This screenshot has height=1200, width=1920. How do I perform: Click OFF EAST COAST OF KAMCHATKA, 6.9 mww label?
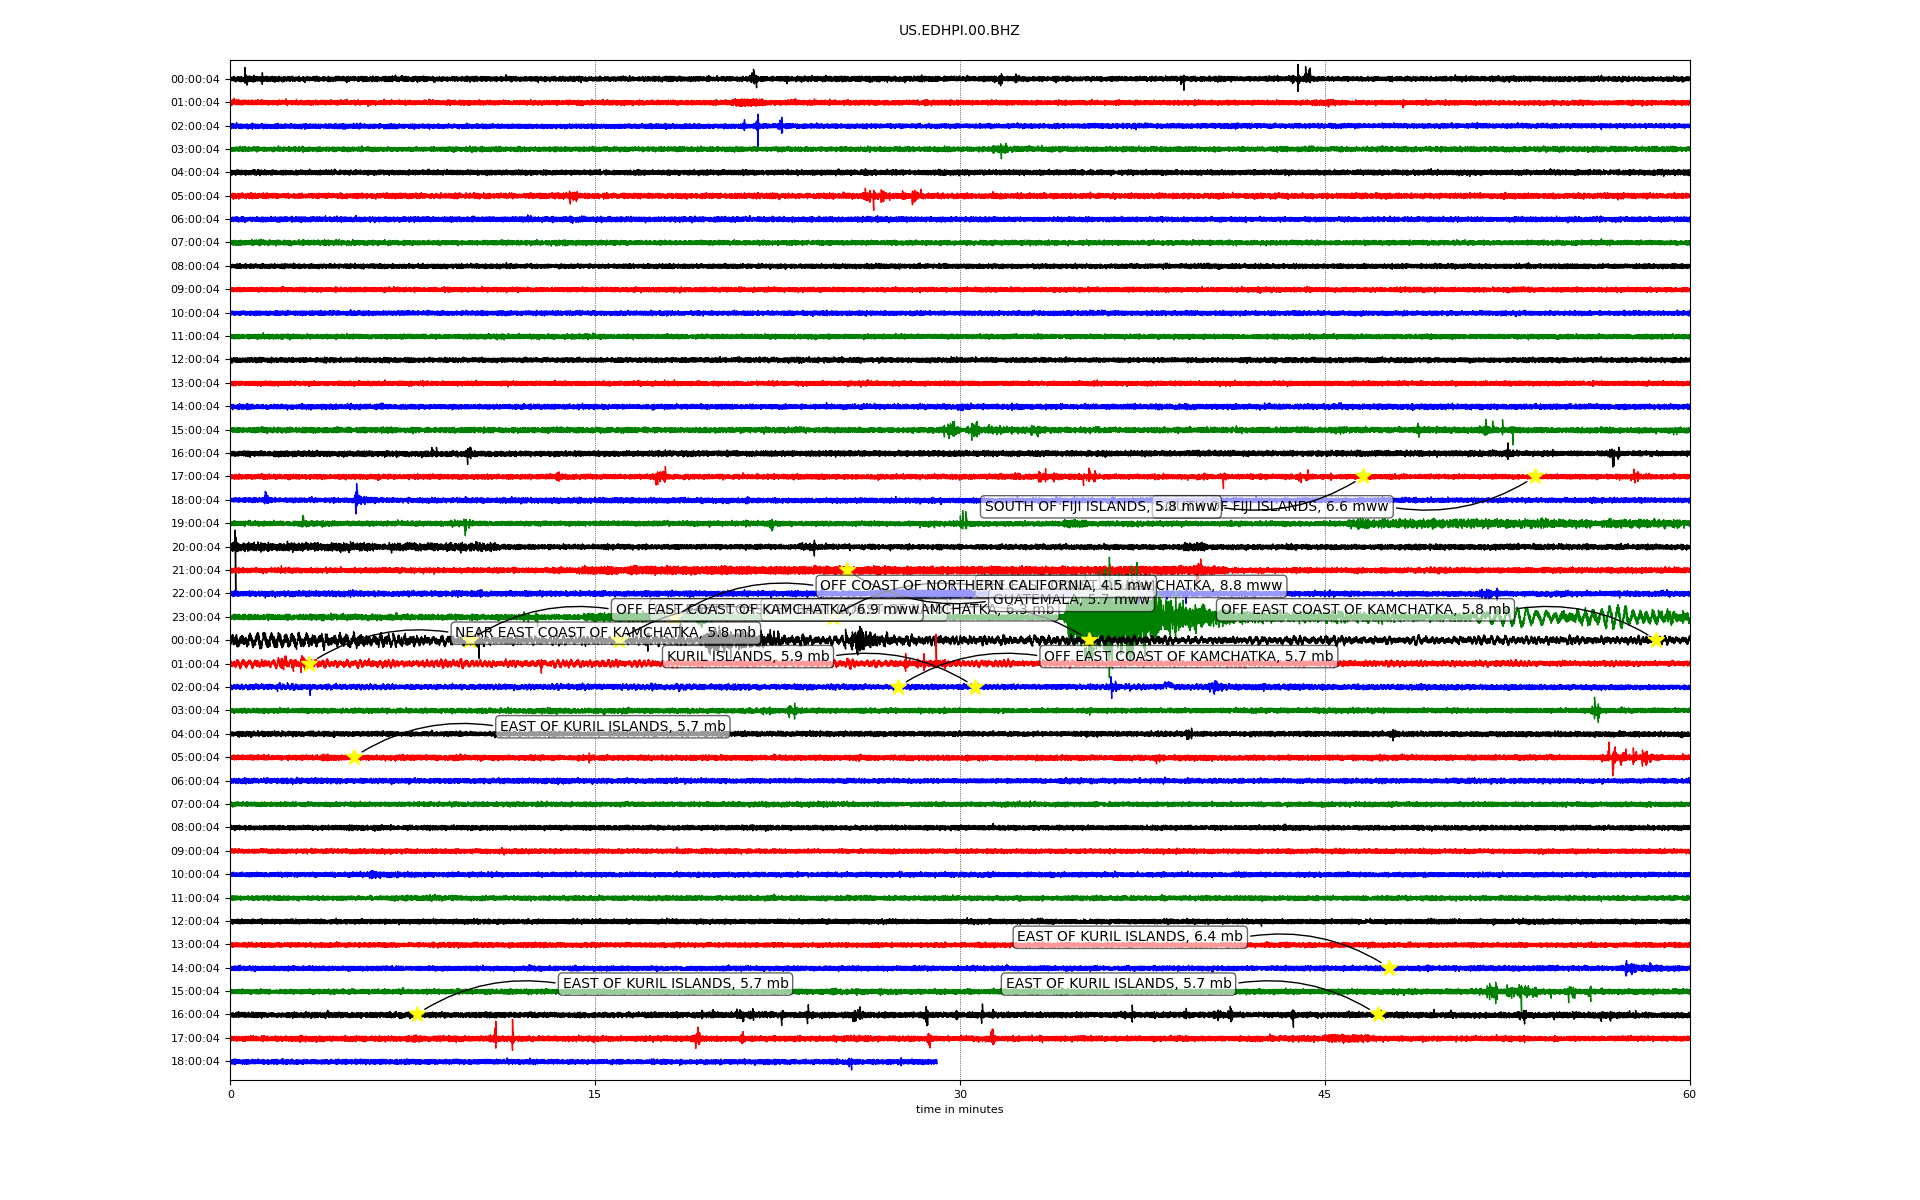(x=767, y=610)
